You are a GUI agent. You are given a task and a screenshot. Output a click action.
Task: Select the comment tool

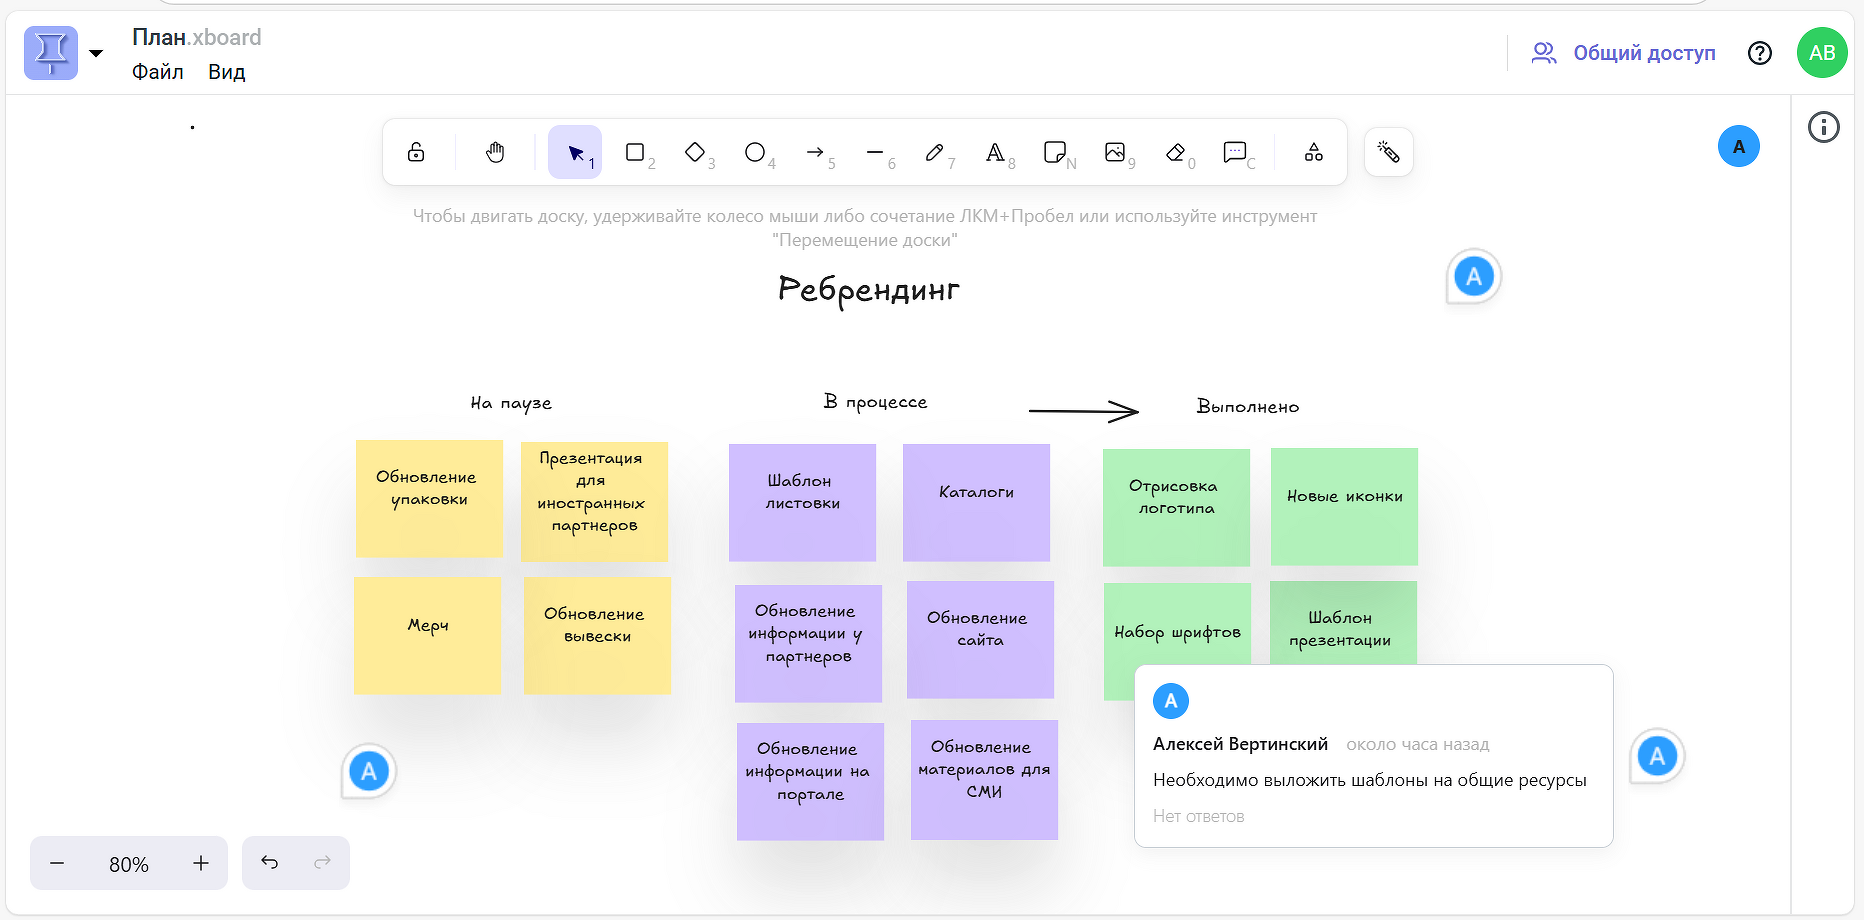click(x=1235, y=152)
